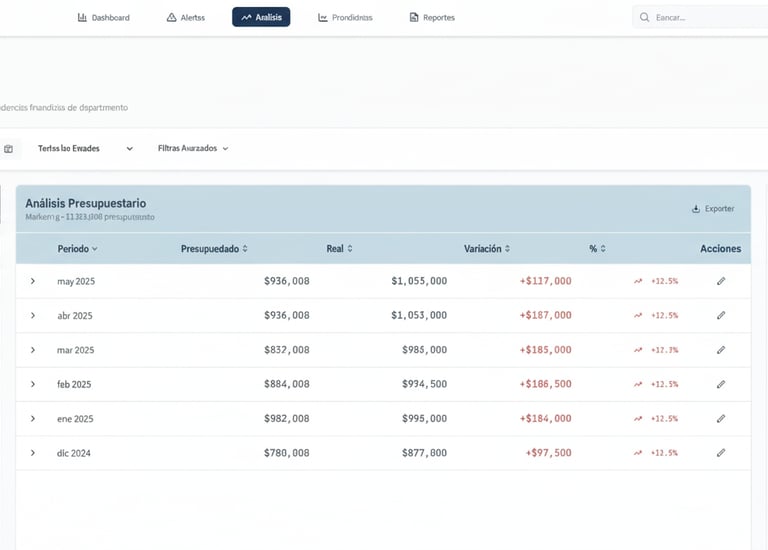Click the trend icon in dic 2024 row

coord(638,453)
